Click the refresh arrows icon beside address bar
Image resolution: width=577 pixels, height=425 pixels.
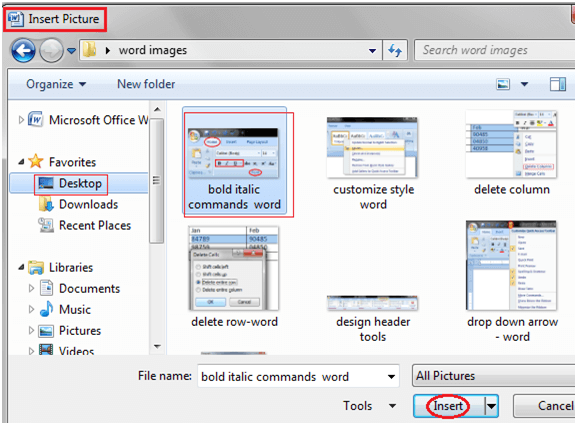coord(394,50)
